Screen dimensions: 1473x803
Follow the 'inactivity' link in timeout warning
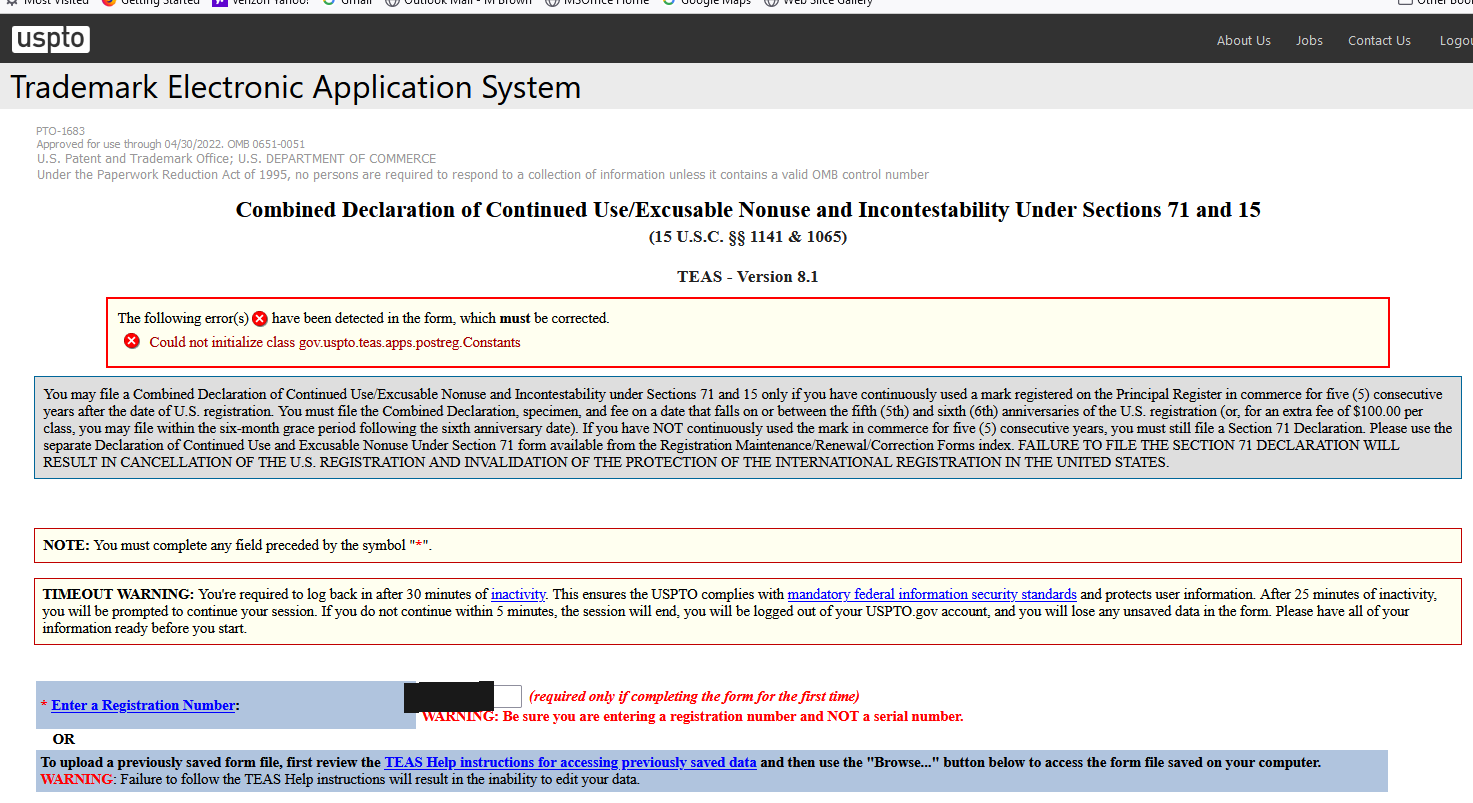pyautogui.click(x=518, y=594)
